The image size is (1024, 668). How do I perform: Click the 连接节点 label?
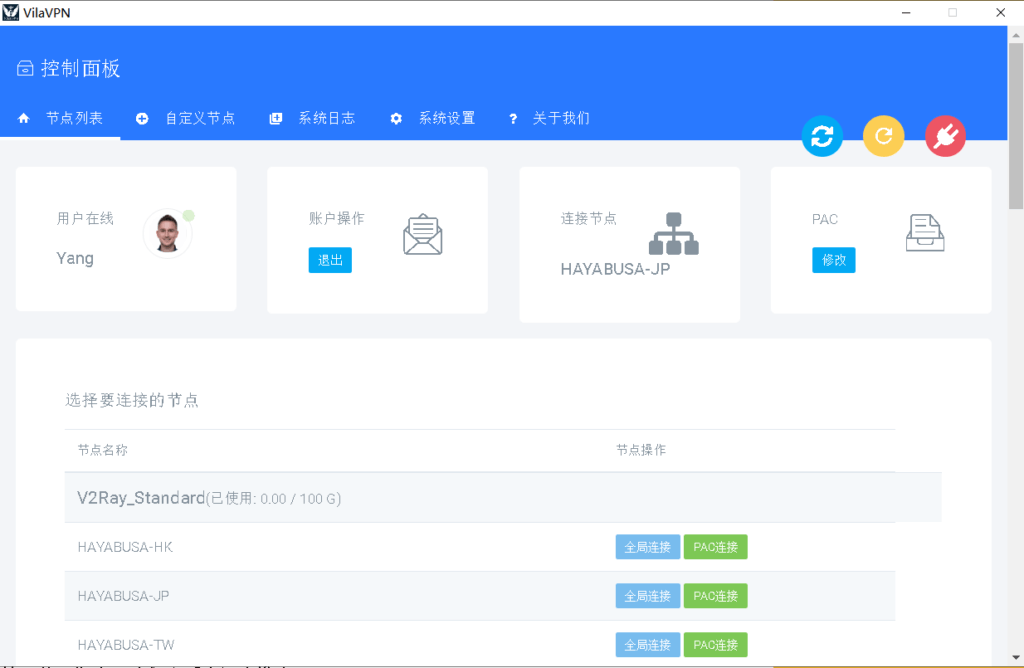click(588, 219)
